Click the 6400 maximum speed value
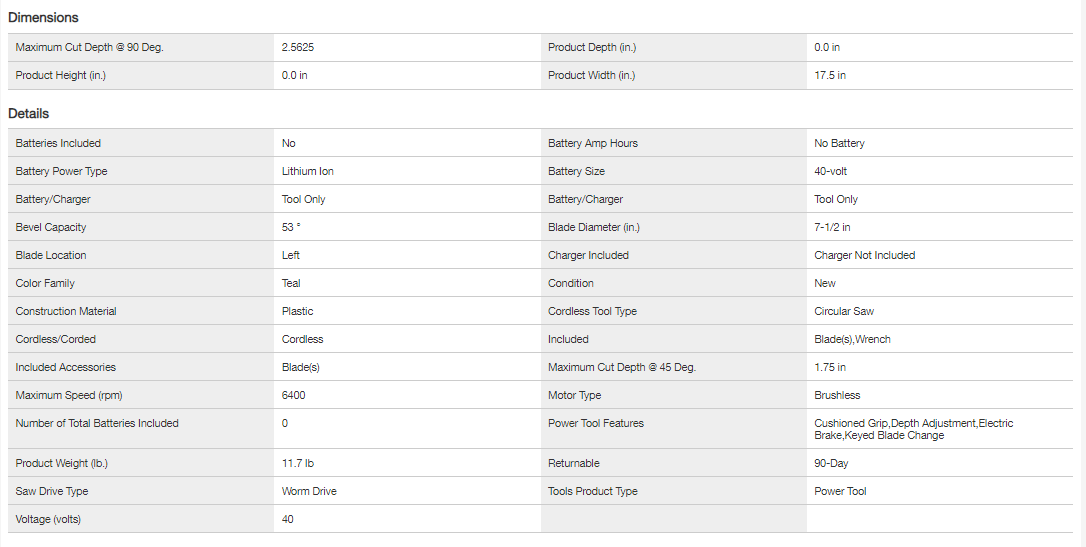 coord(294,395)
